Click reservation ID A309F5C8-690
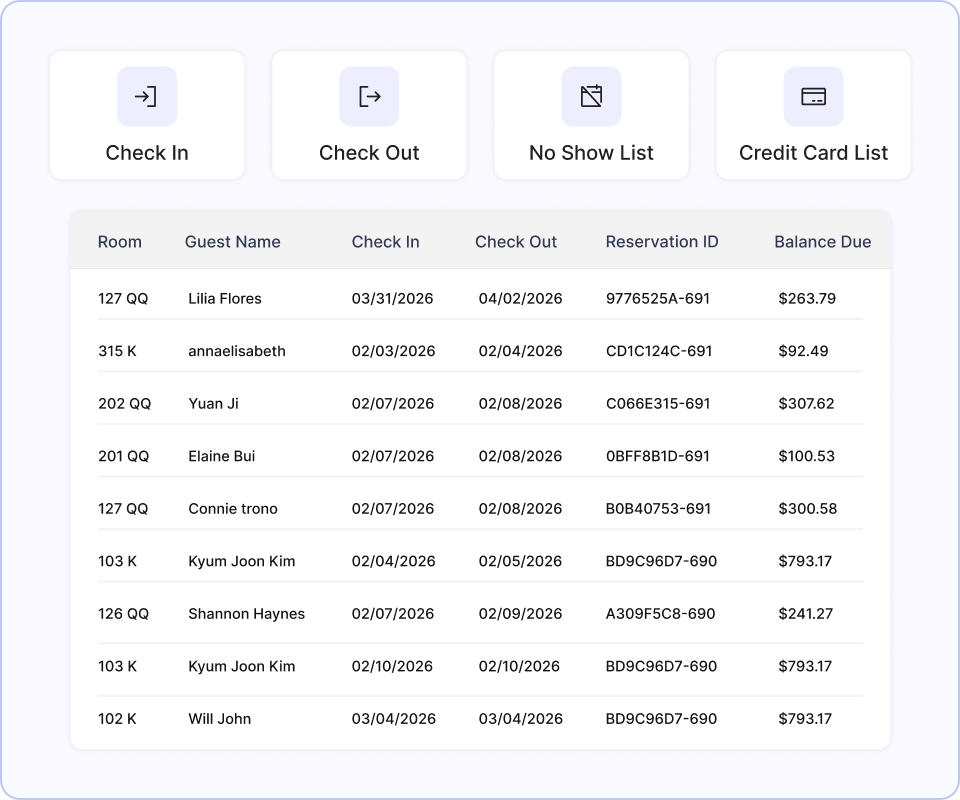 click(660, 614)
